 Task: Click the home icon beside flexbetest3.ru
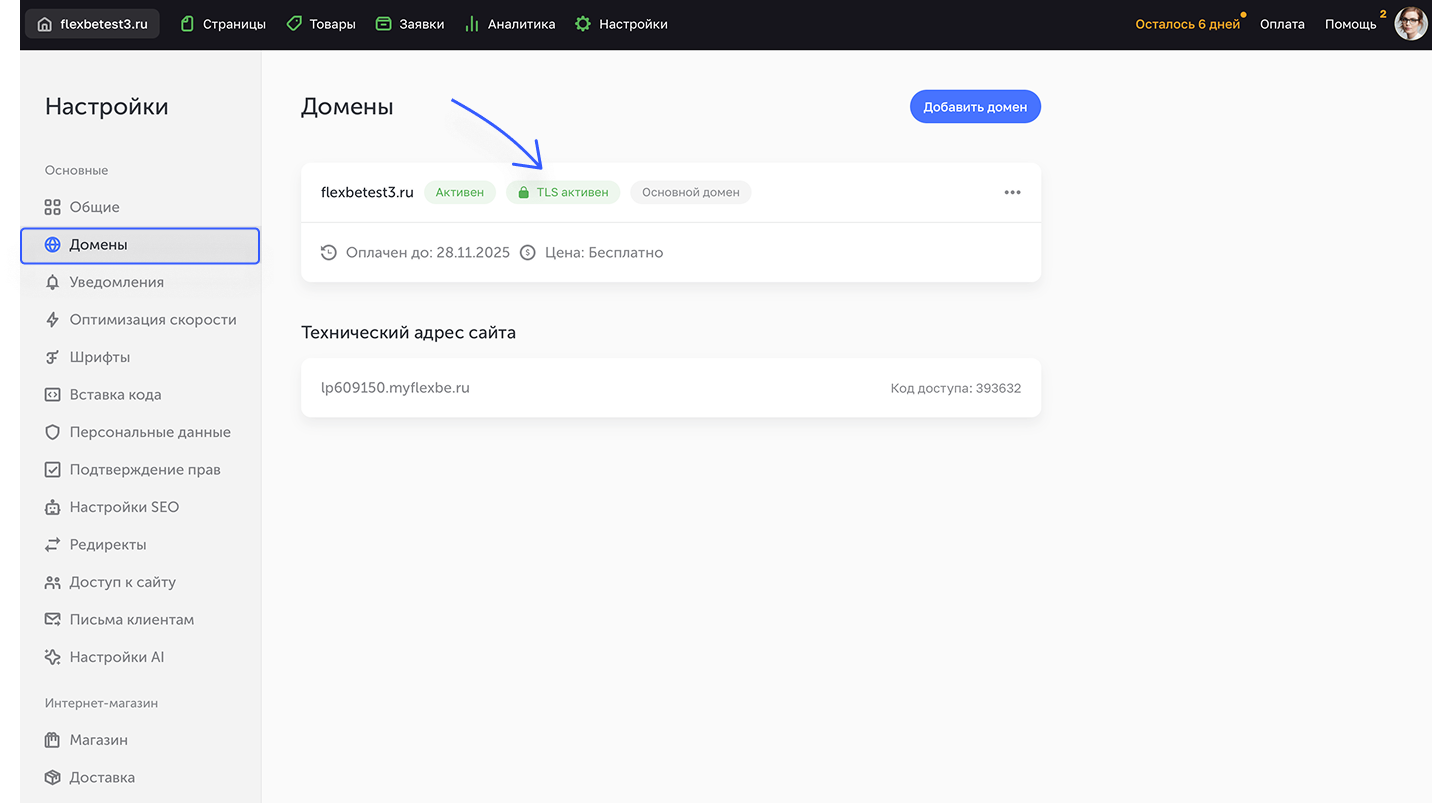[x=43, y=22]
